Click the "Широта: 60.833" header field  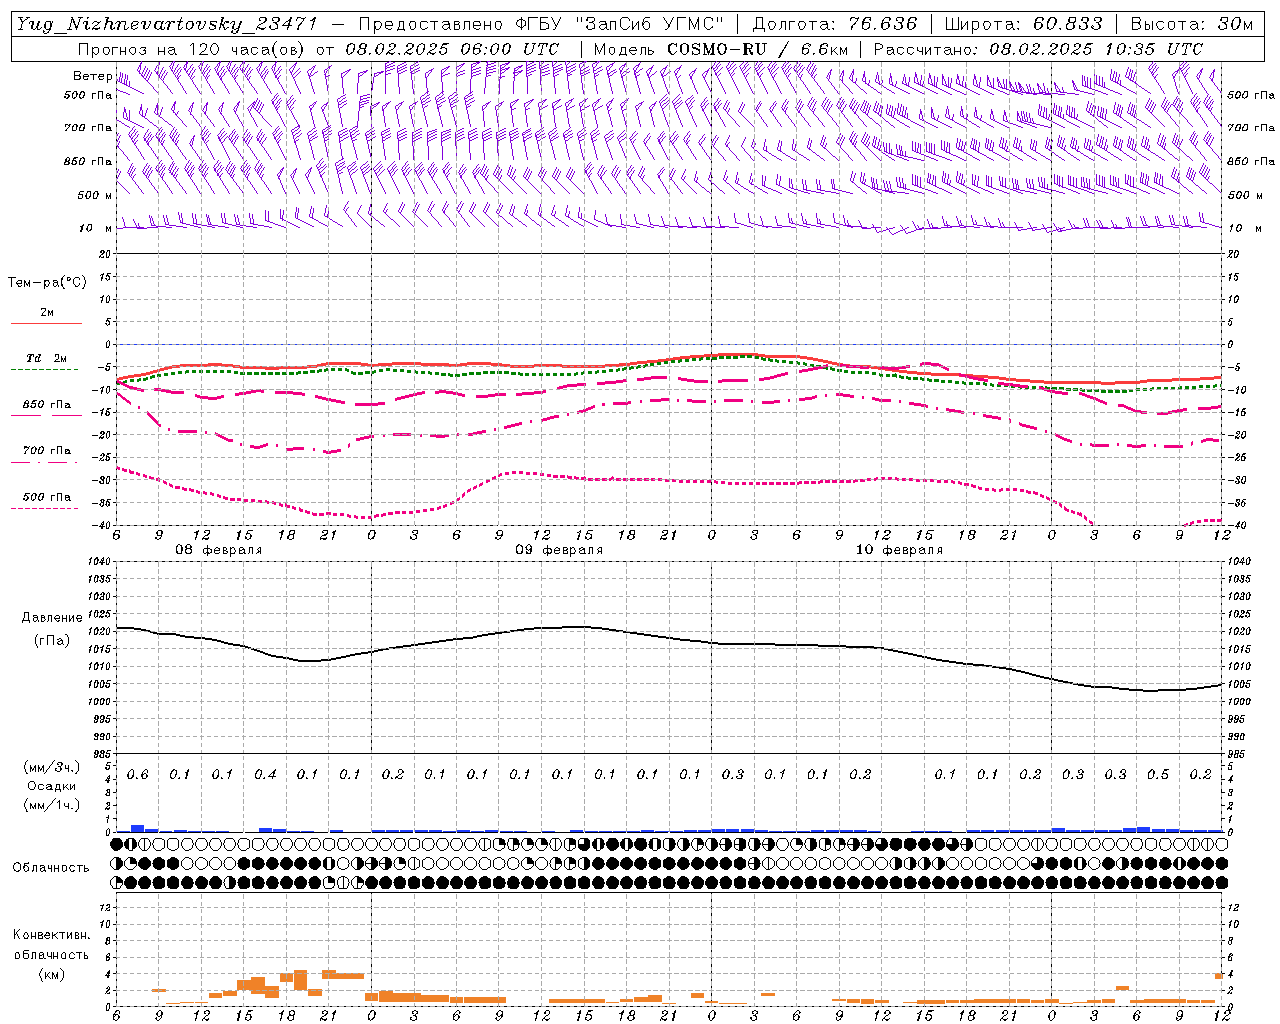1023,24
